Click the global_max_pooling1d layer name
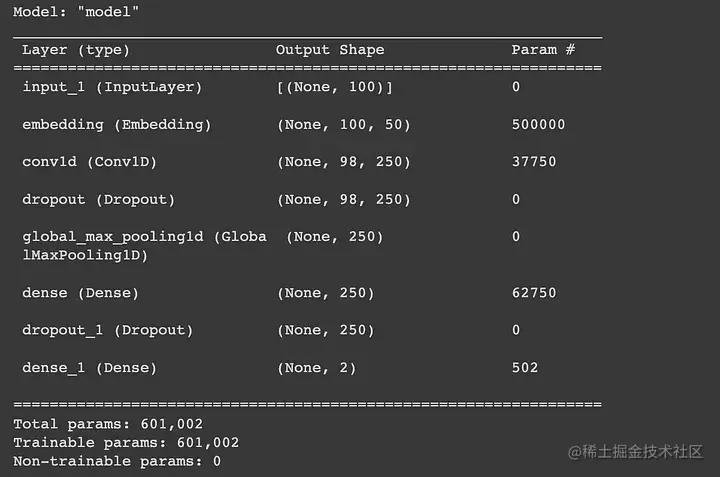This screenshot has height=477, width=720. pos(144,237)
